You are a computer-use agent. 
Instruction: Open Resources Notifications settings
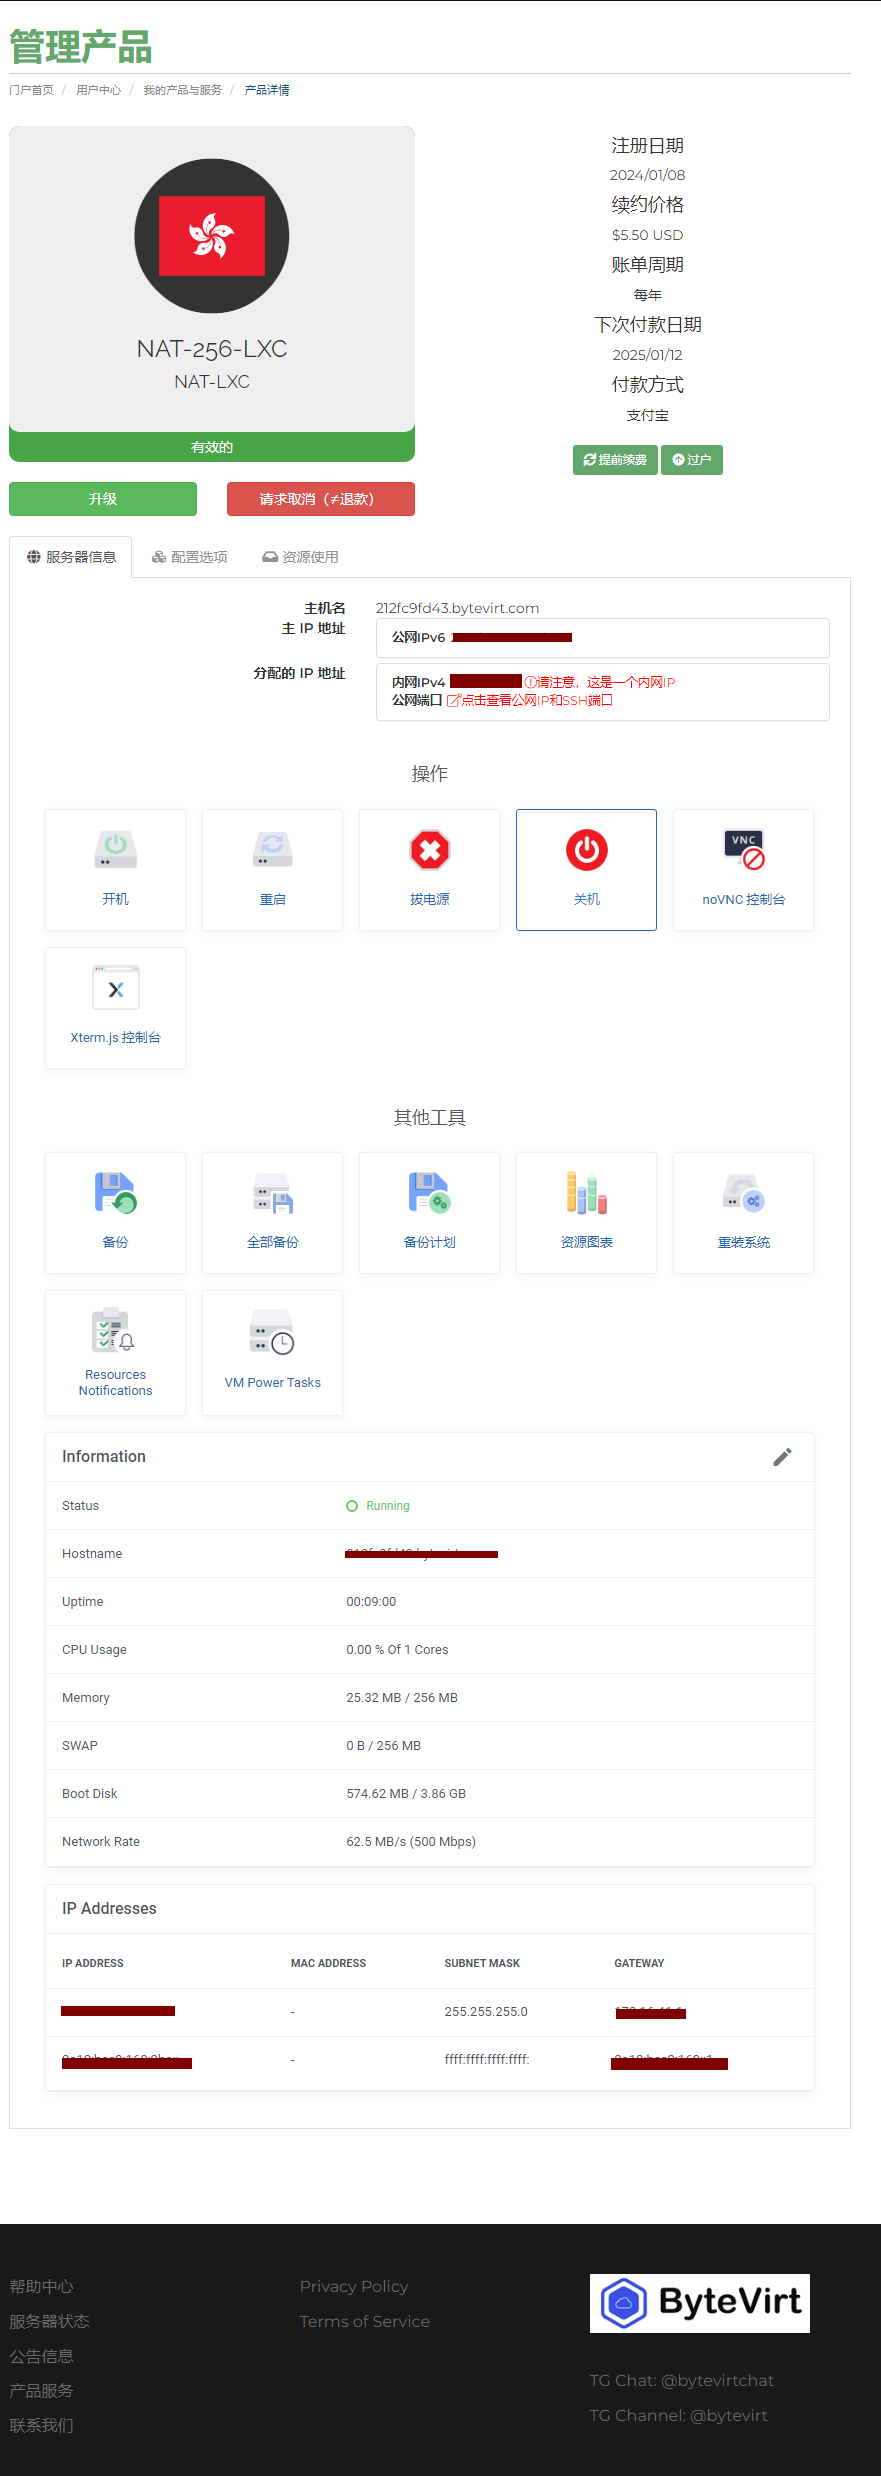pos(115,1332)
